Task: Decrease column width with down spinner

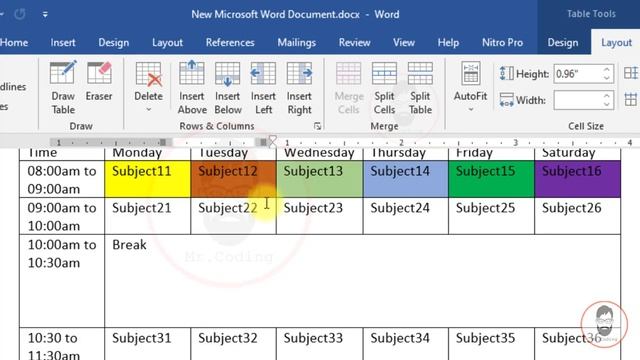Action: (607, 104)
